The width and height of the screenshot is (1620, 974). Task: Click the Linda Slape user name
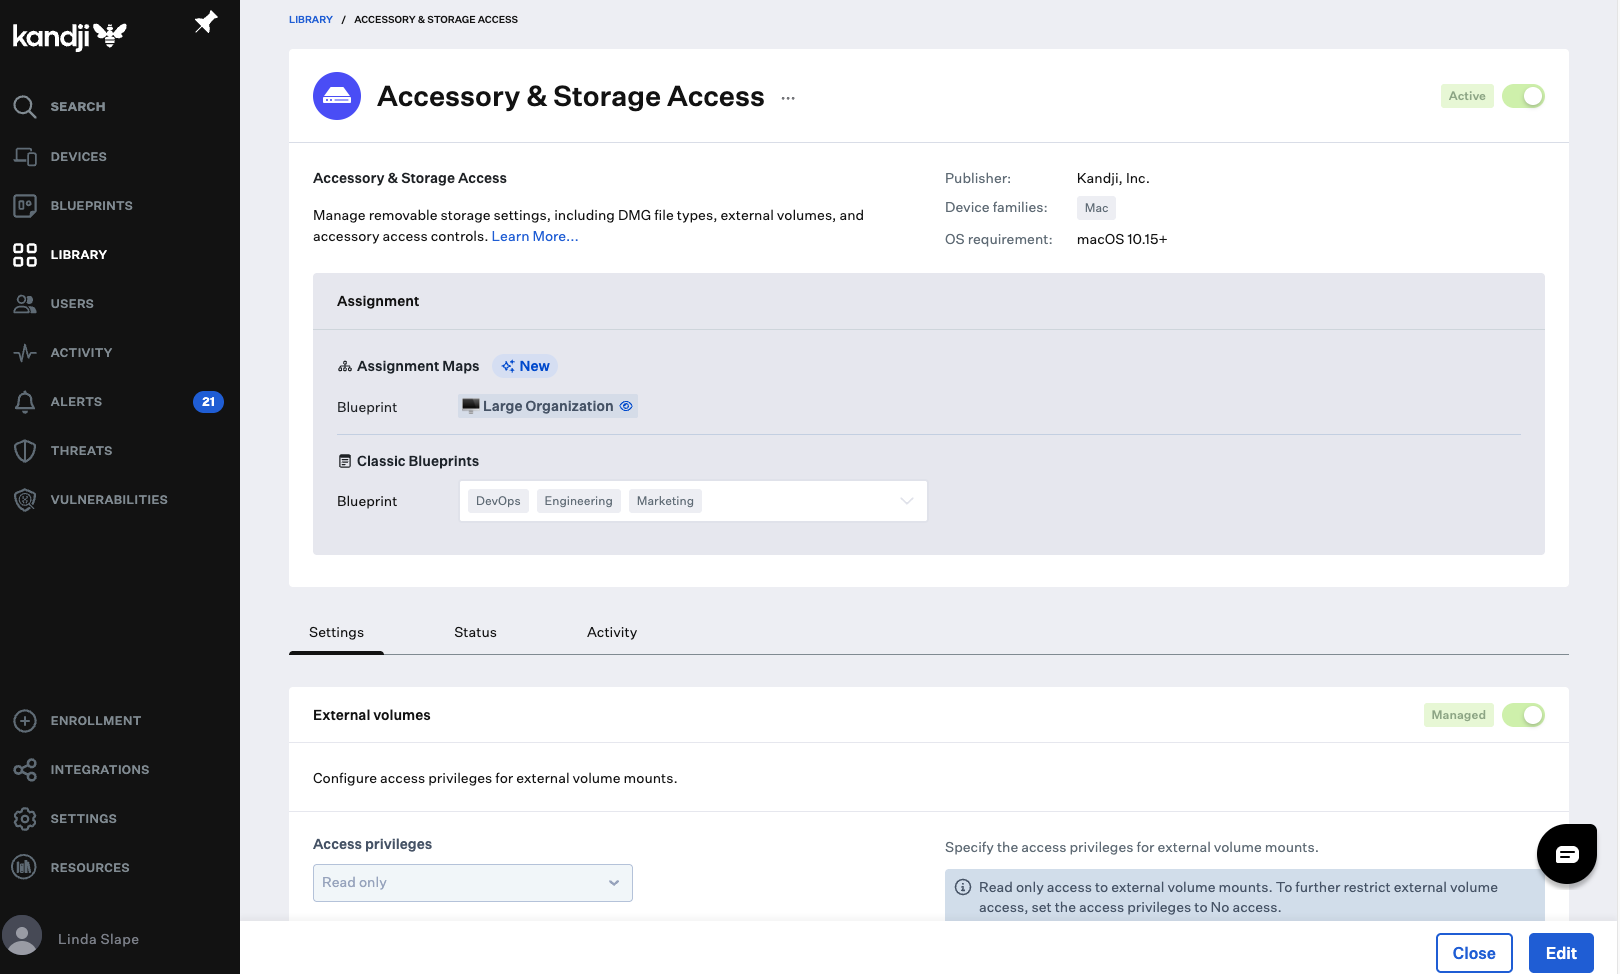[98, 939]
